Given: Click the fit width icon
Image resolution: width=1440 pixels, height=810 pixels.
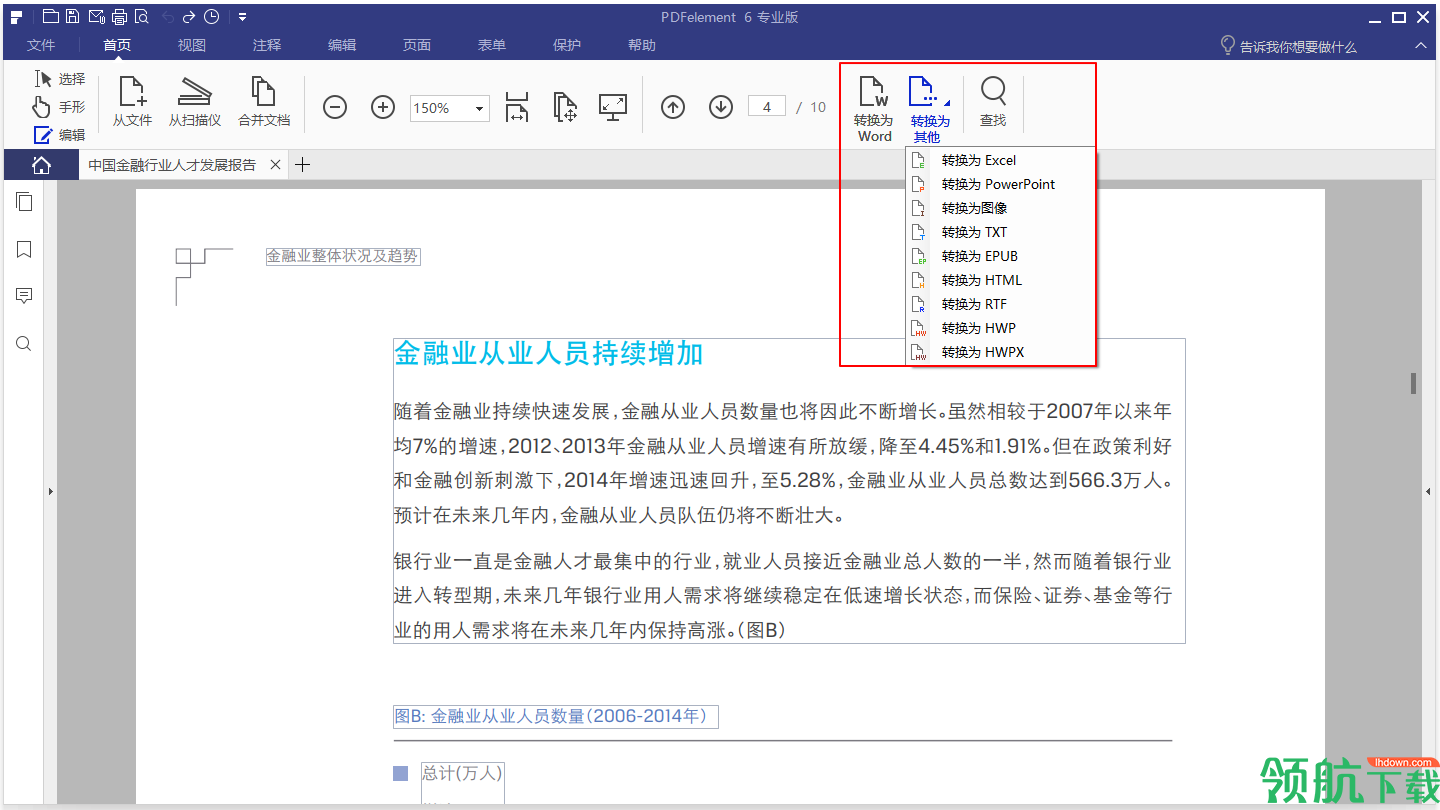Looking at the screenshot, I should (x=517, y=107).
